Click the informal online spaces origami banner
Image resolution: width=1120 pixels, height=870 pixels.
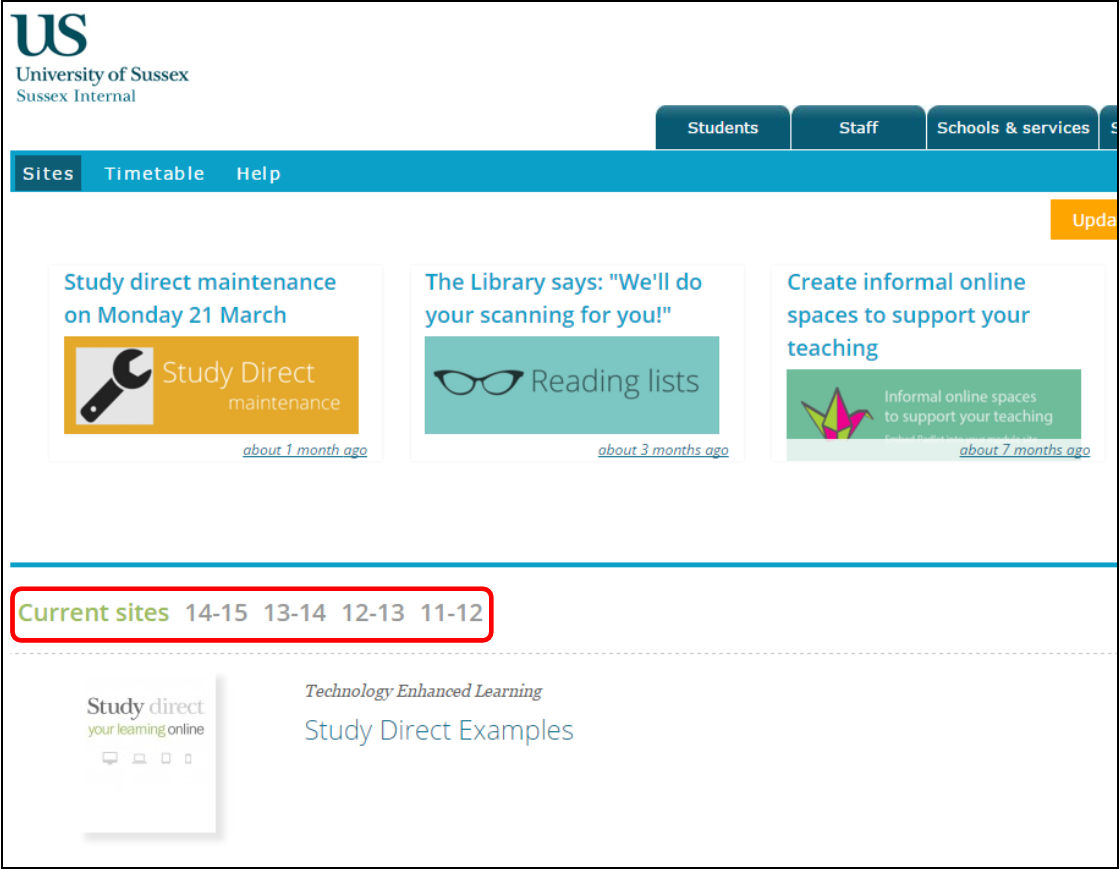[934, 405]
